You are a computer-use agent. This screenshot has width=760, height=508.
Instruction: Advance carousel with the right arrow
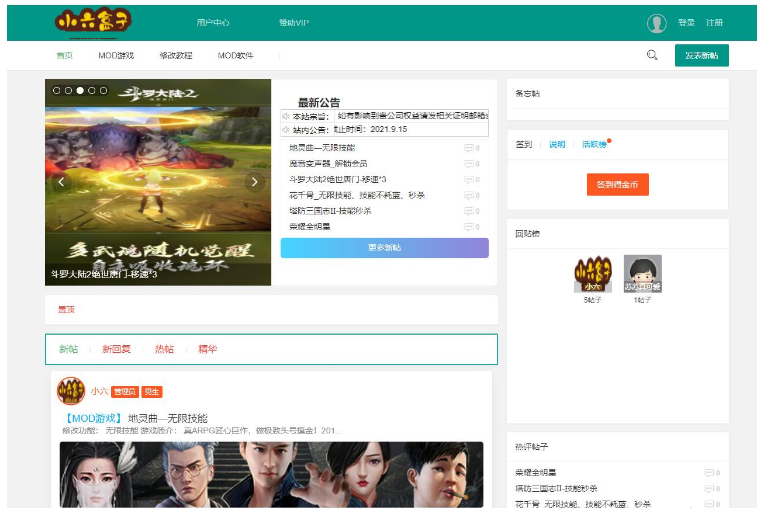tap(254, 182)
